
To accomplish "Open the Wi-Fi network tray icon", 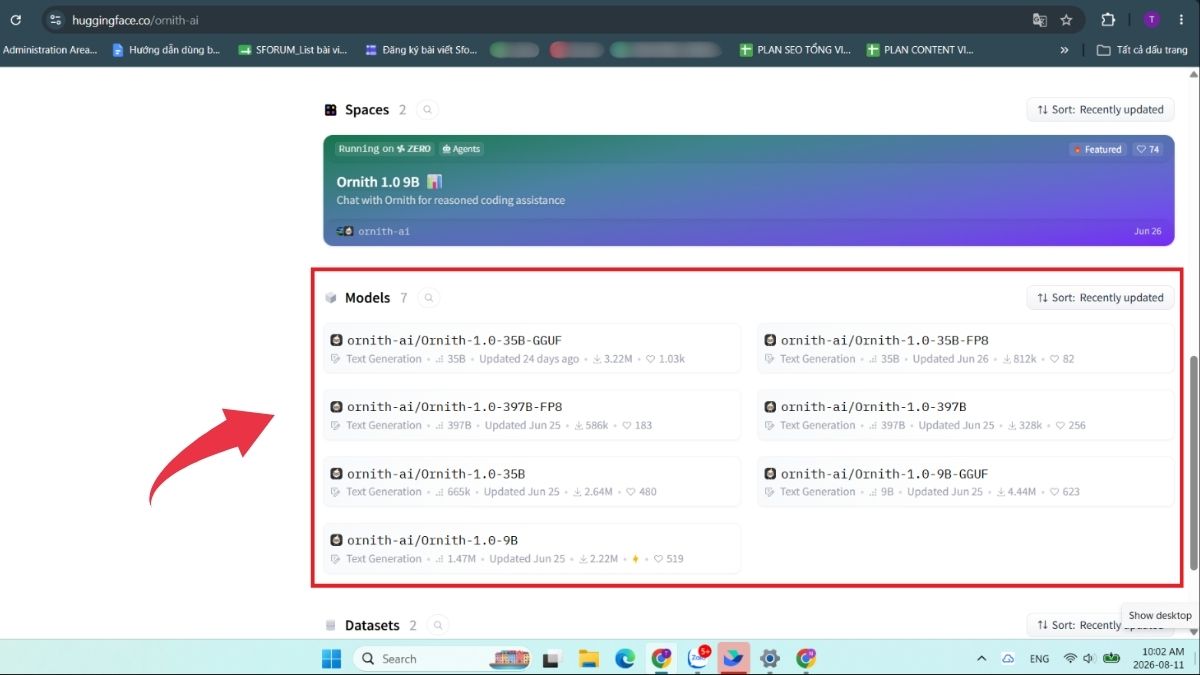I will tap(1070, 659).
